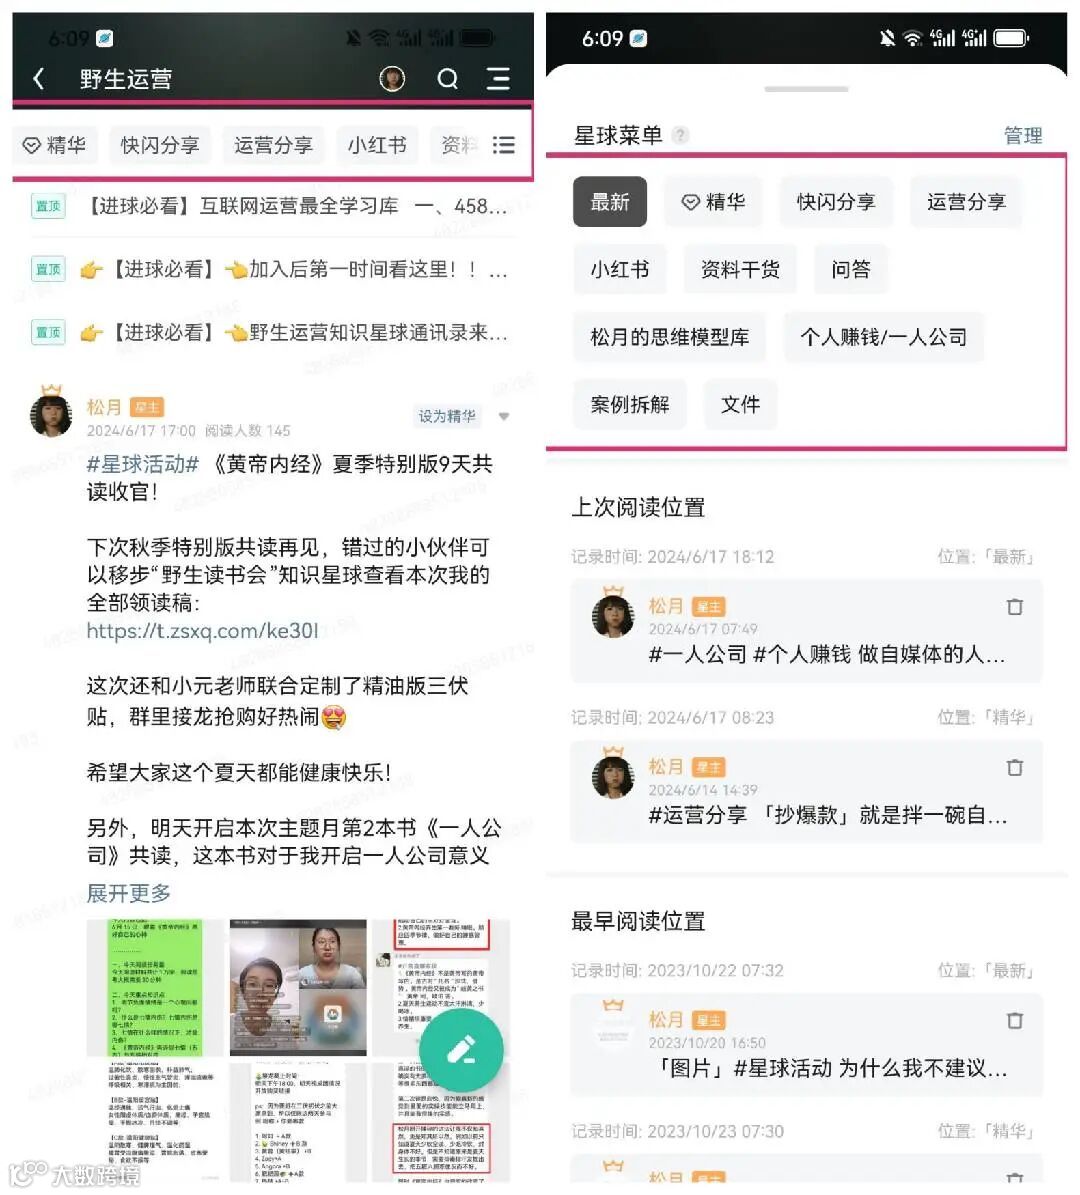The height and width of the screenshot is (1195, 1080).
Task: Open the search magnifier icon
Action: coord(447,78)
